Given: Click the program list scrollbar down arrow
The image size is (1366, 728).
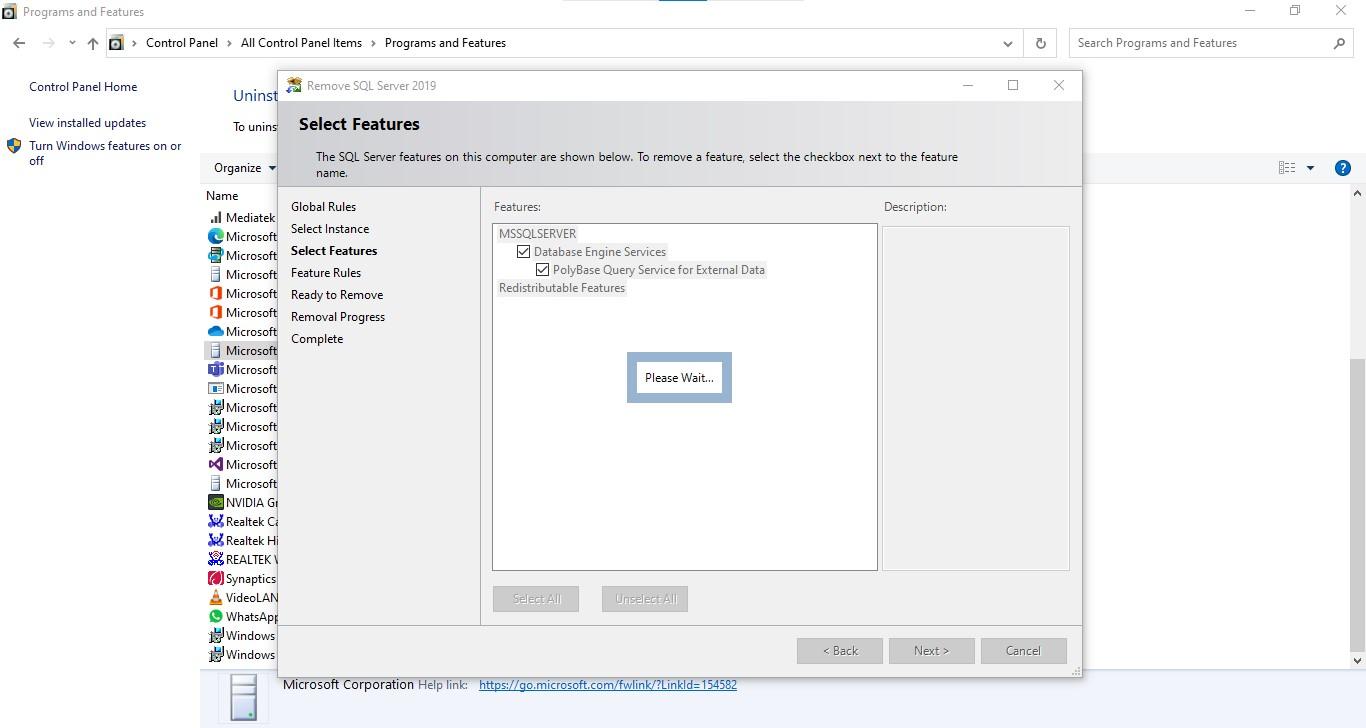Looking at the screenshot, I should pyautogui.click(x=1357, y=660).
